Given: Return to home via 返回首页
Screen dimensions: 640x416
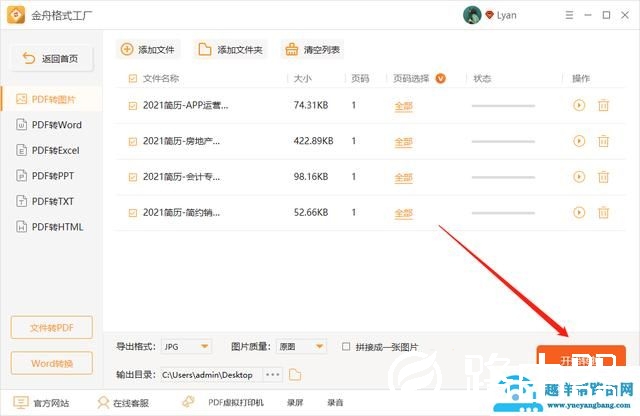Looking at the screenshot, I should coord(51,59).
